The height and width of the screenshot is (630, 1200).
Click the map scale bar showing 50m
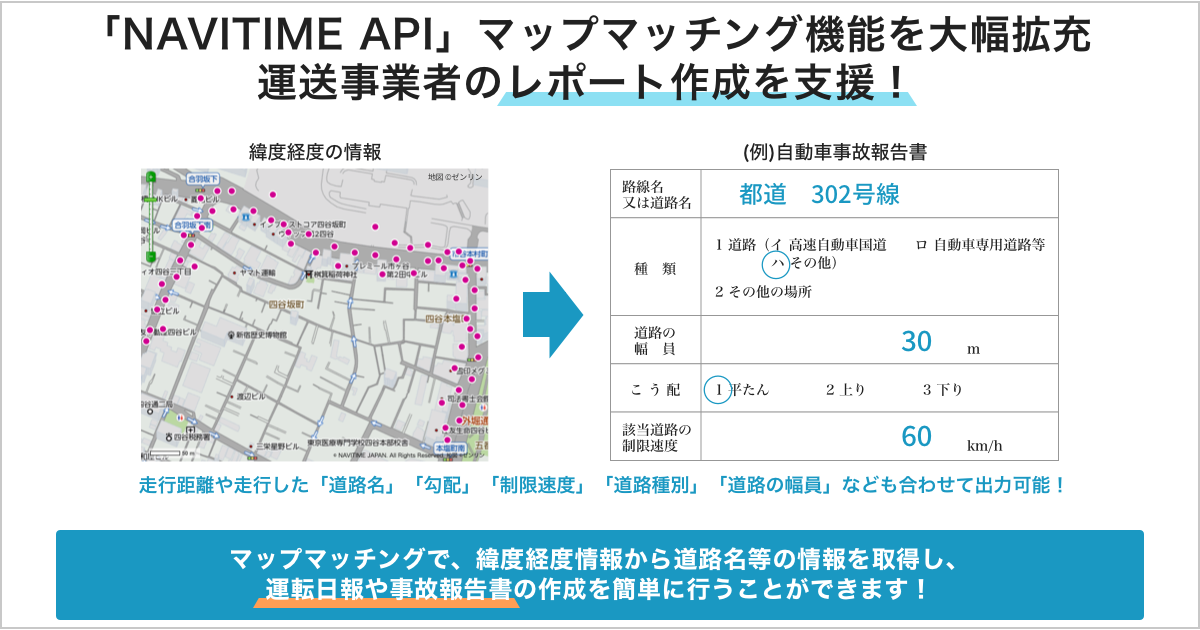pos(164,453)
